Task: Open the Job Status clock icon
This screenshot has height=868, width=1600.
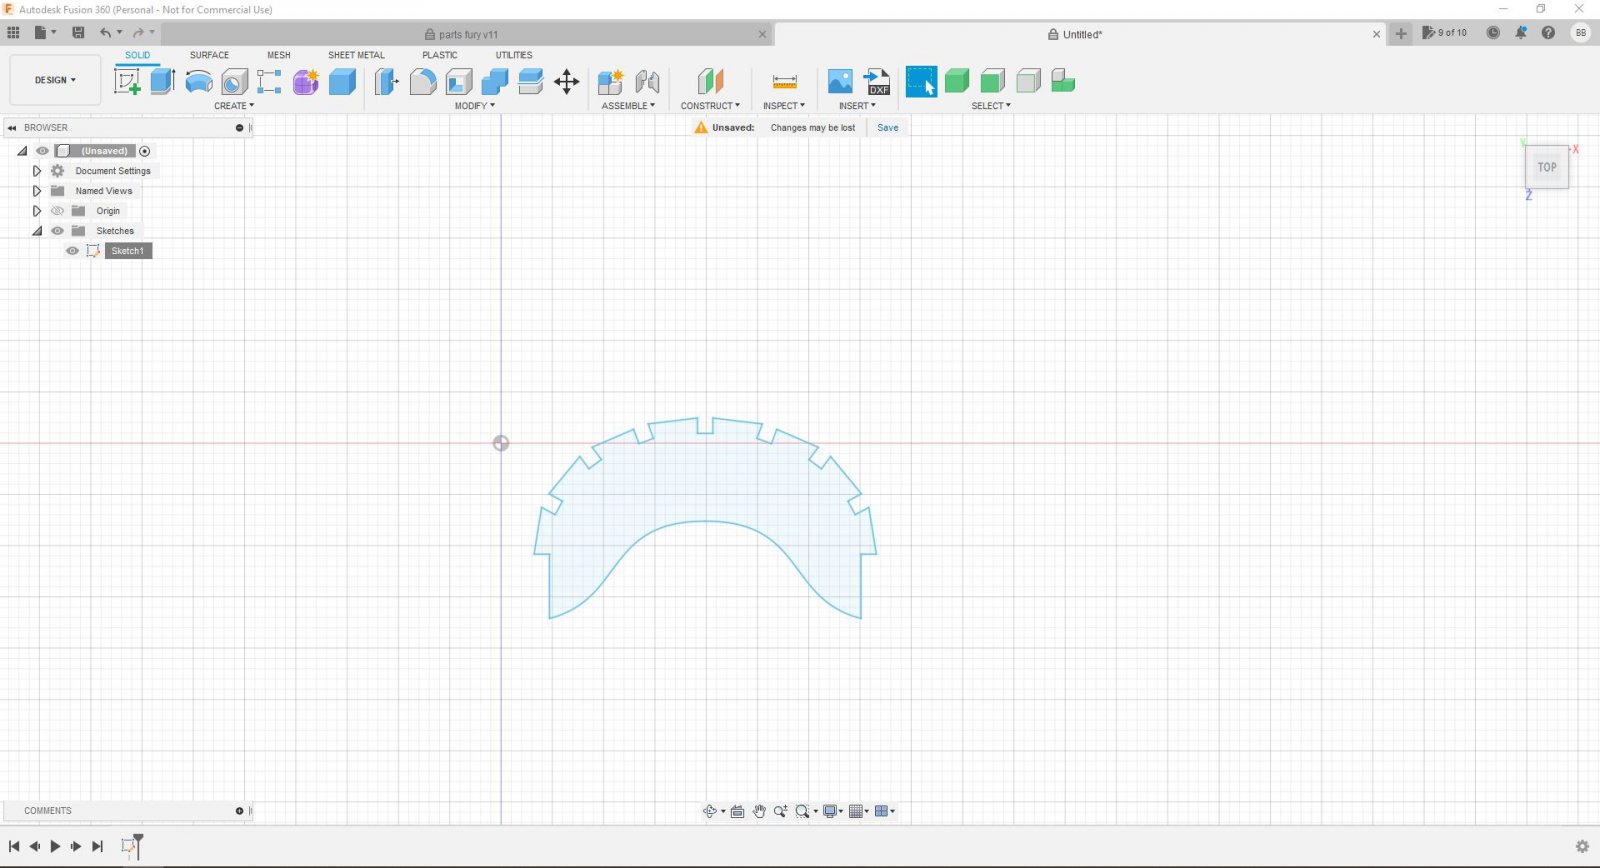Action: pyautogui.click(x=1493, y=33)
